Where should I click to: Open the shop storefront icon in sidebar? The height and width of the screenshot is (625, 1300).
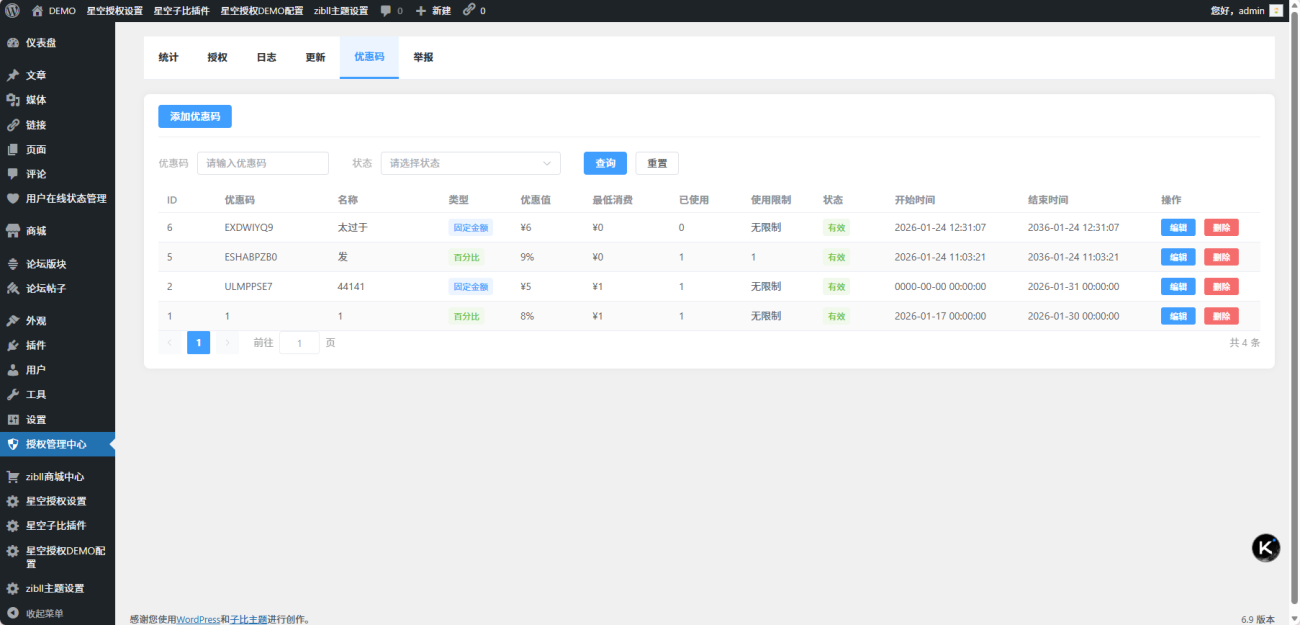pos(13,231)
